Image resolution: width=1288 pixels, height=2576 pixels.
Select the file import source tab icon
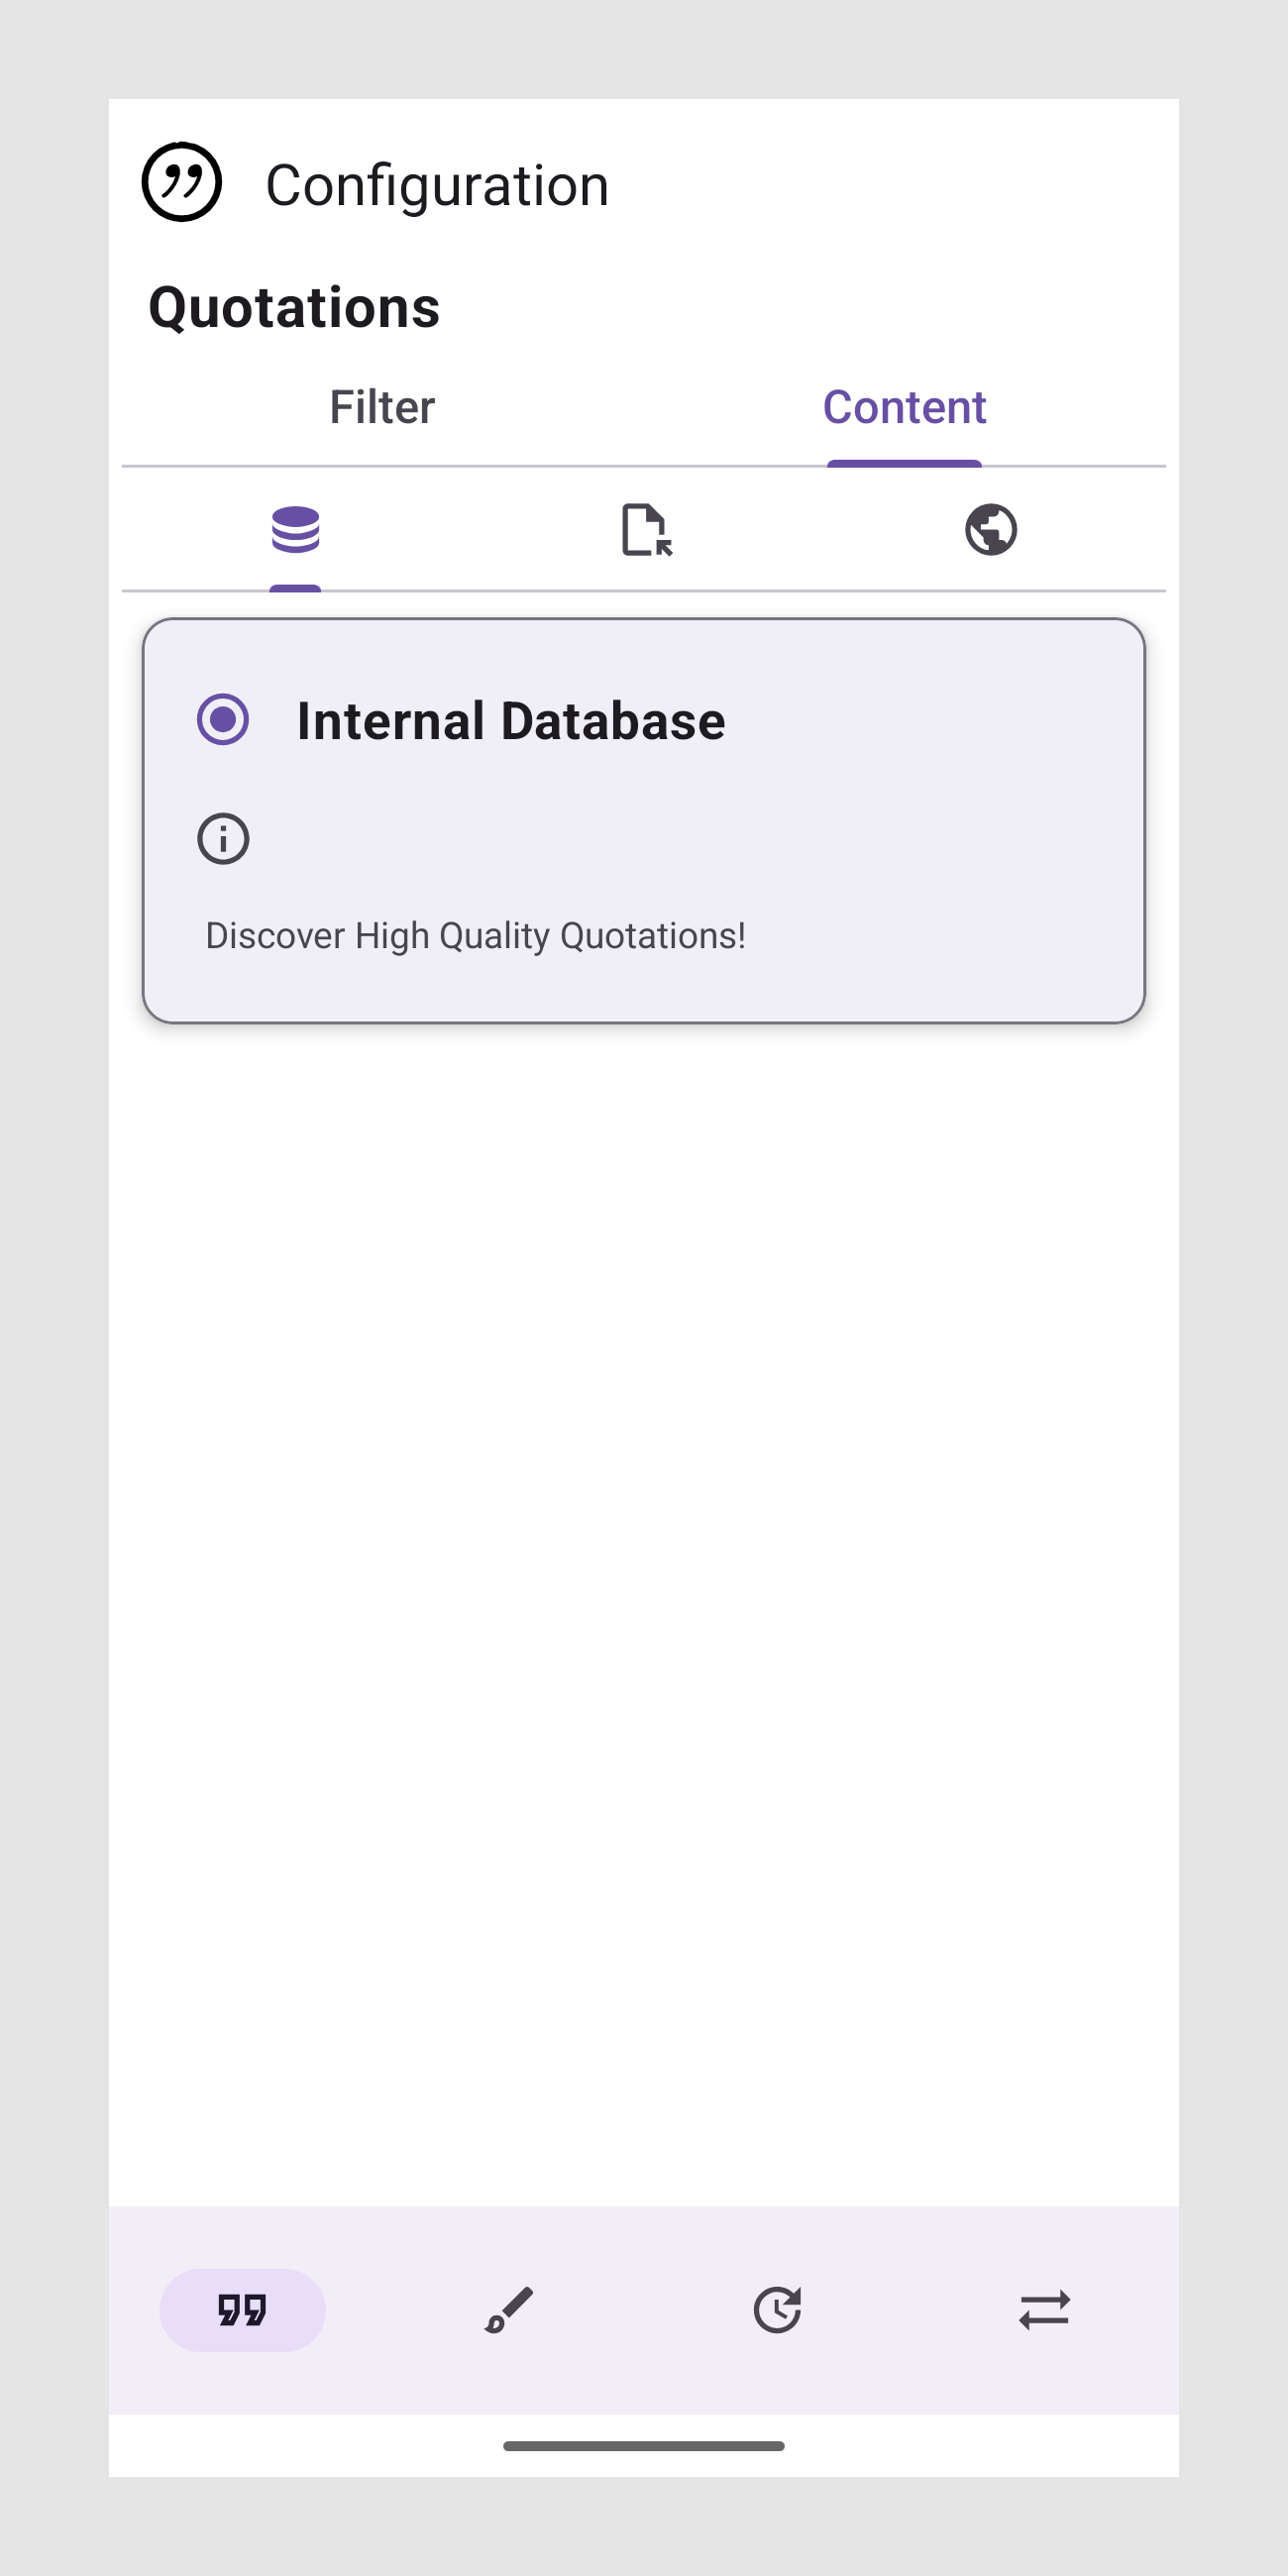(646, 530)
